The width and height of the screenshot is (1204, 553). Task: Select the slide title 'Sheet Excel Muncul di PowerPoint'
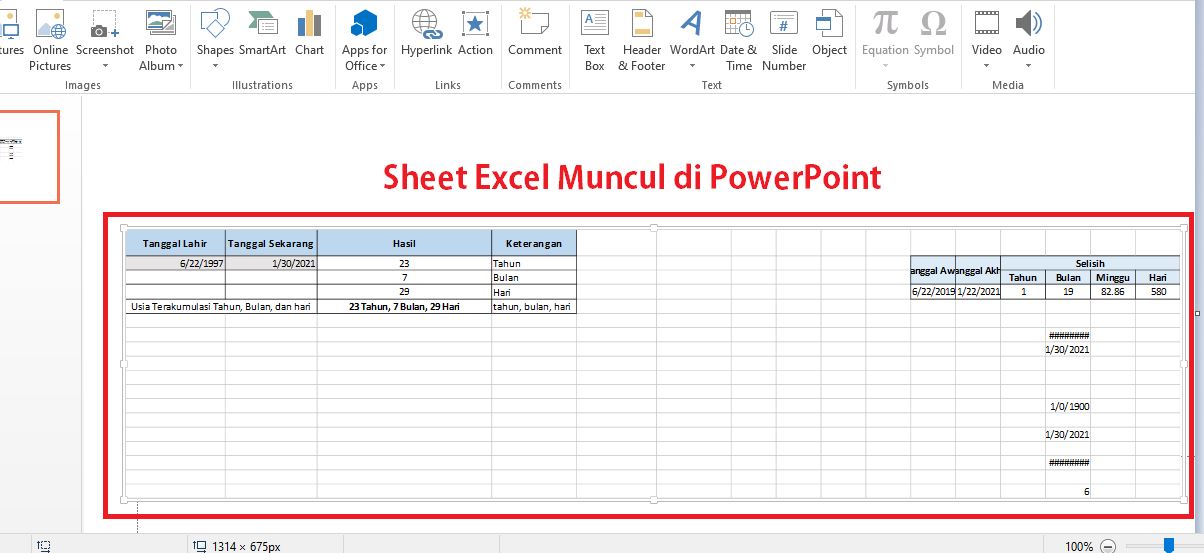click(632, 177)
